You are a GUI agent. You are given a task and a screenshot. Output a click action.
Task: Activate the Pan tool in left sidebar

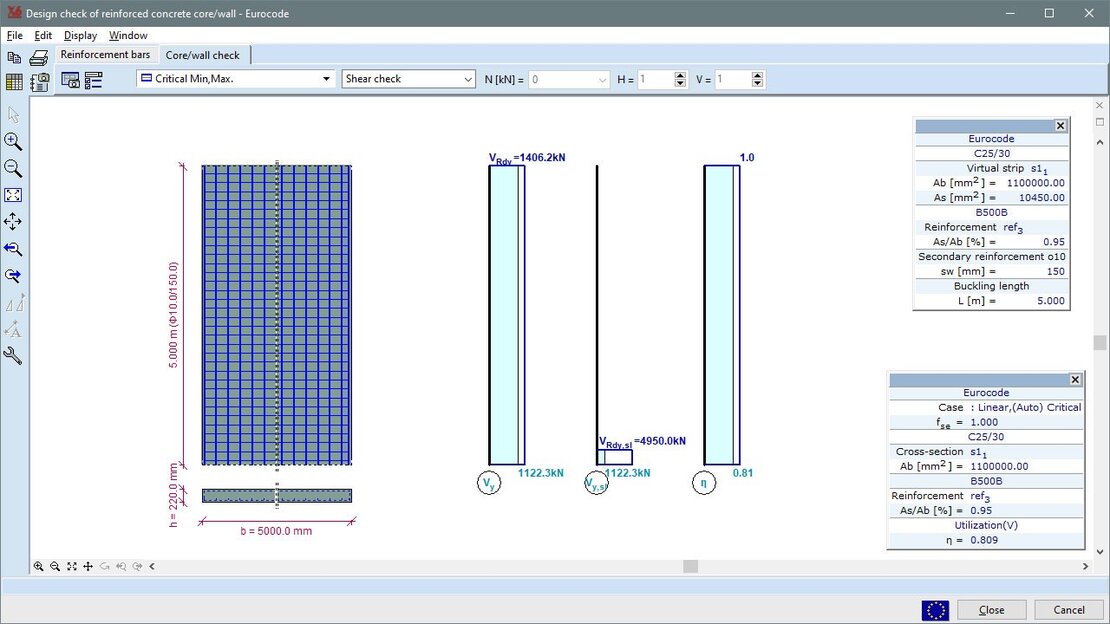[x=13, y=222]
